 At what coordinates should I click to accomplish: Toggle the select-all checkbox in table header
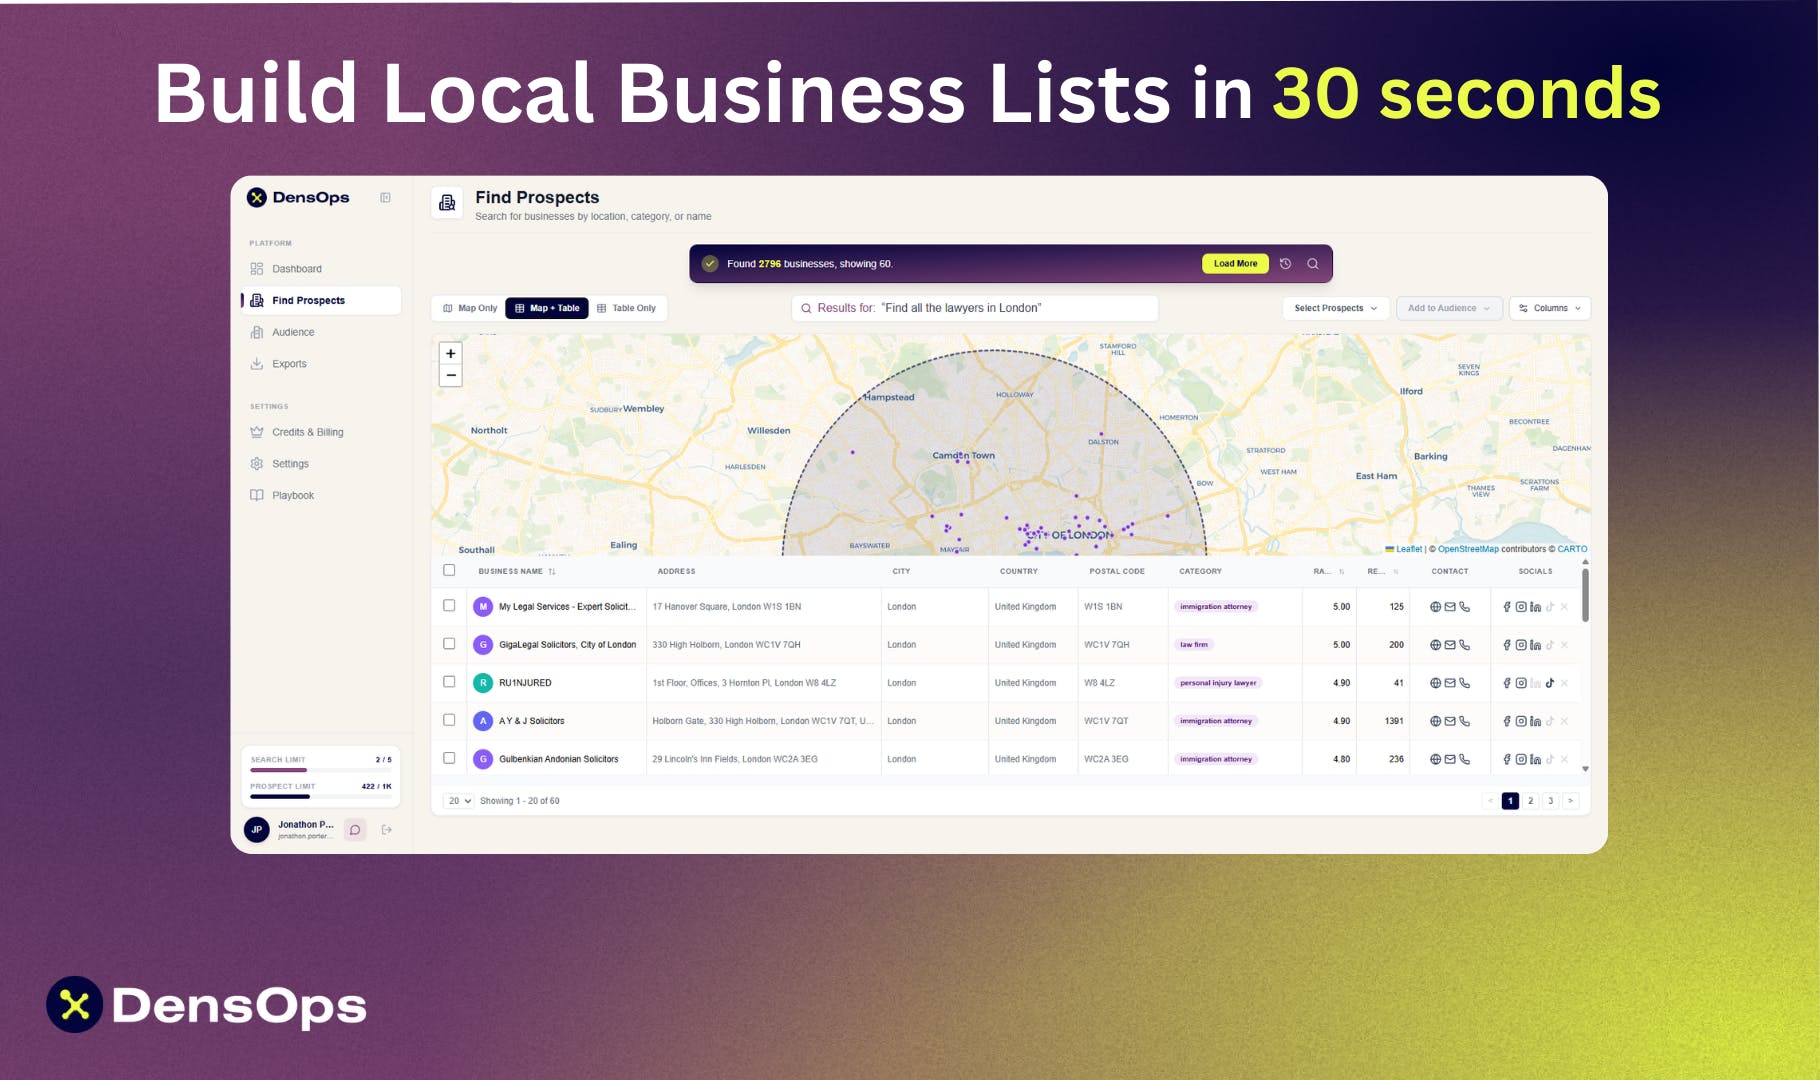click(x=449, y=570)
